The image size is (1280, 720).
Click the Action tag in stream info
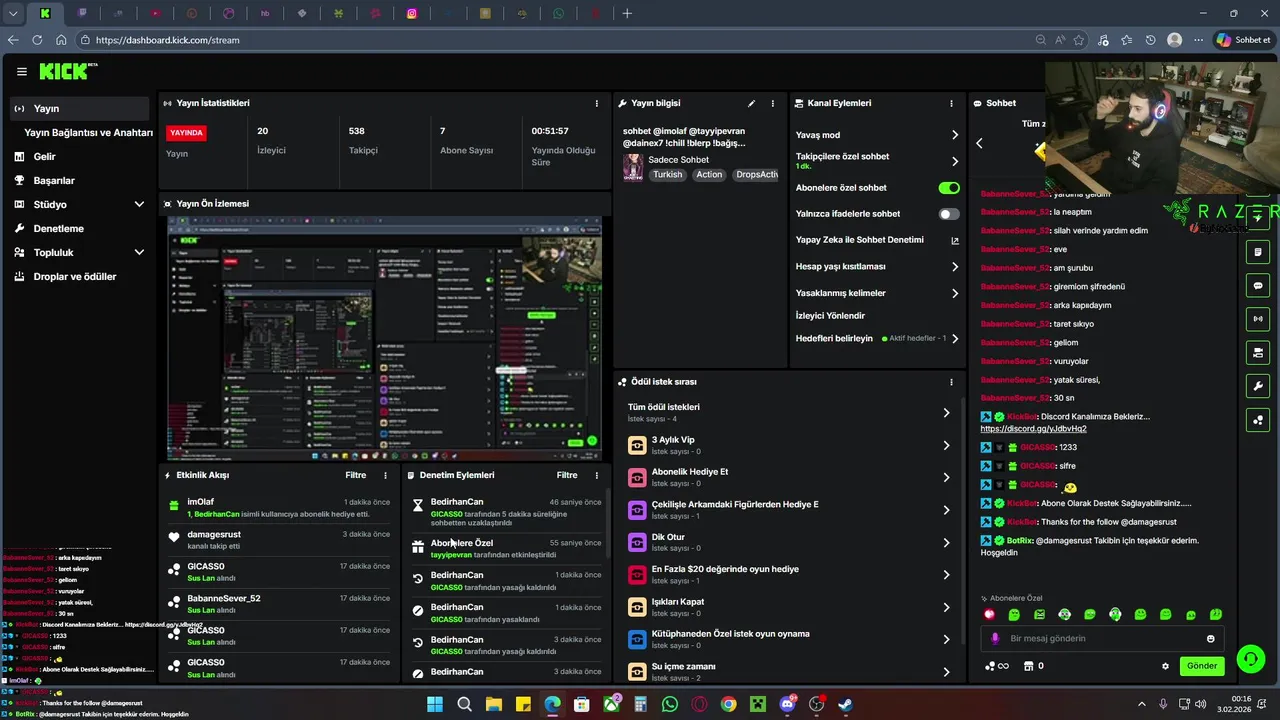tap(709, 174)
